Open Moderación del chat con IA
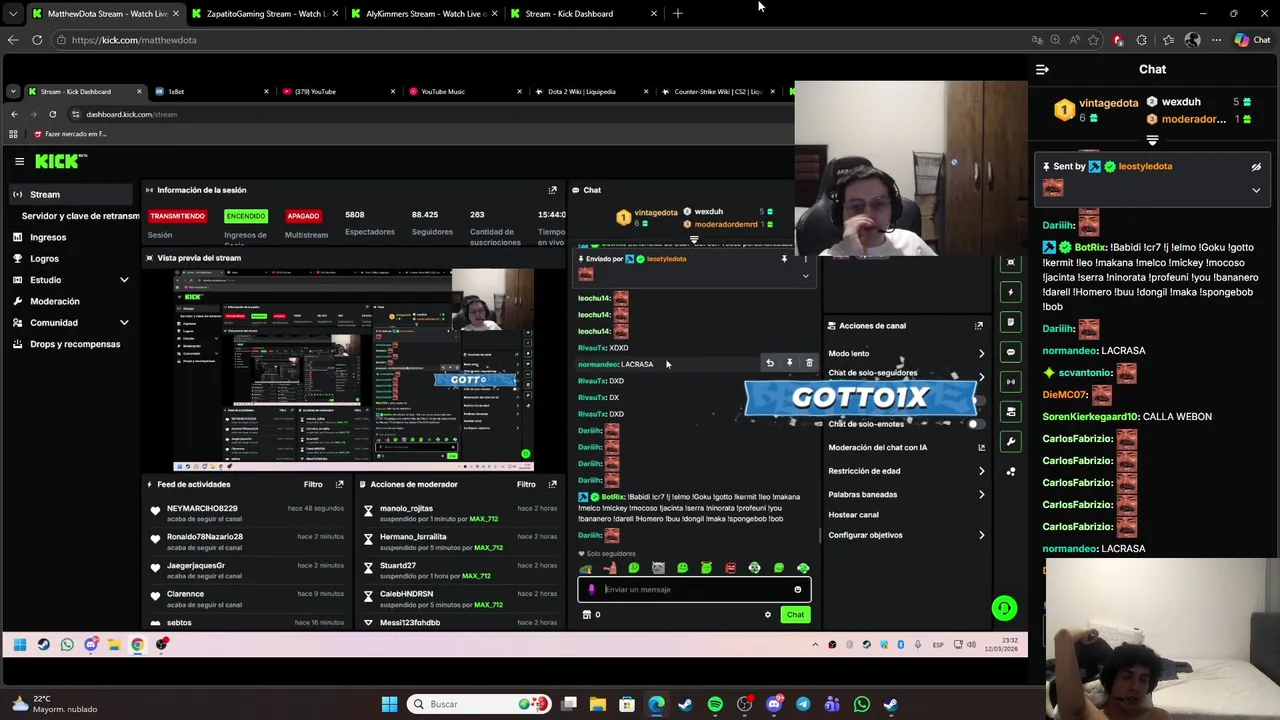 coord(906,447)
